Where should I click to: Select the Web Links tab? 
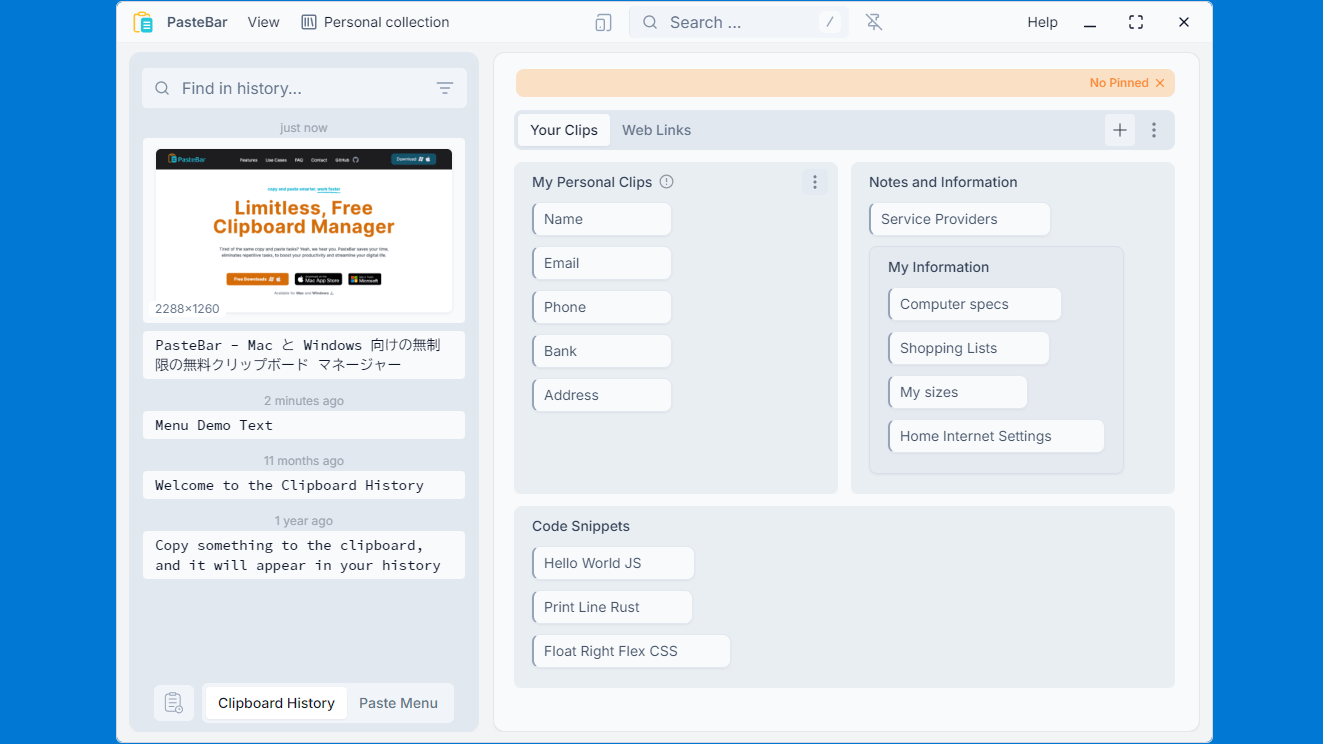656,130
